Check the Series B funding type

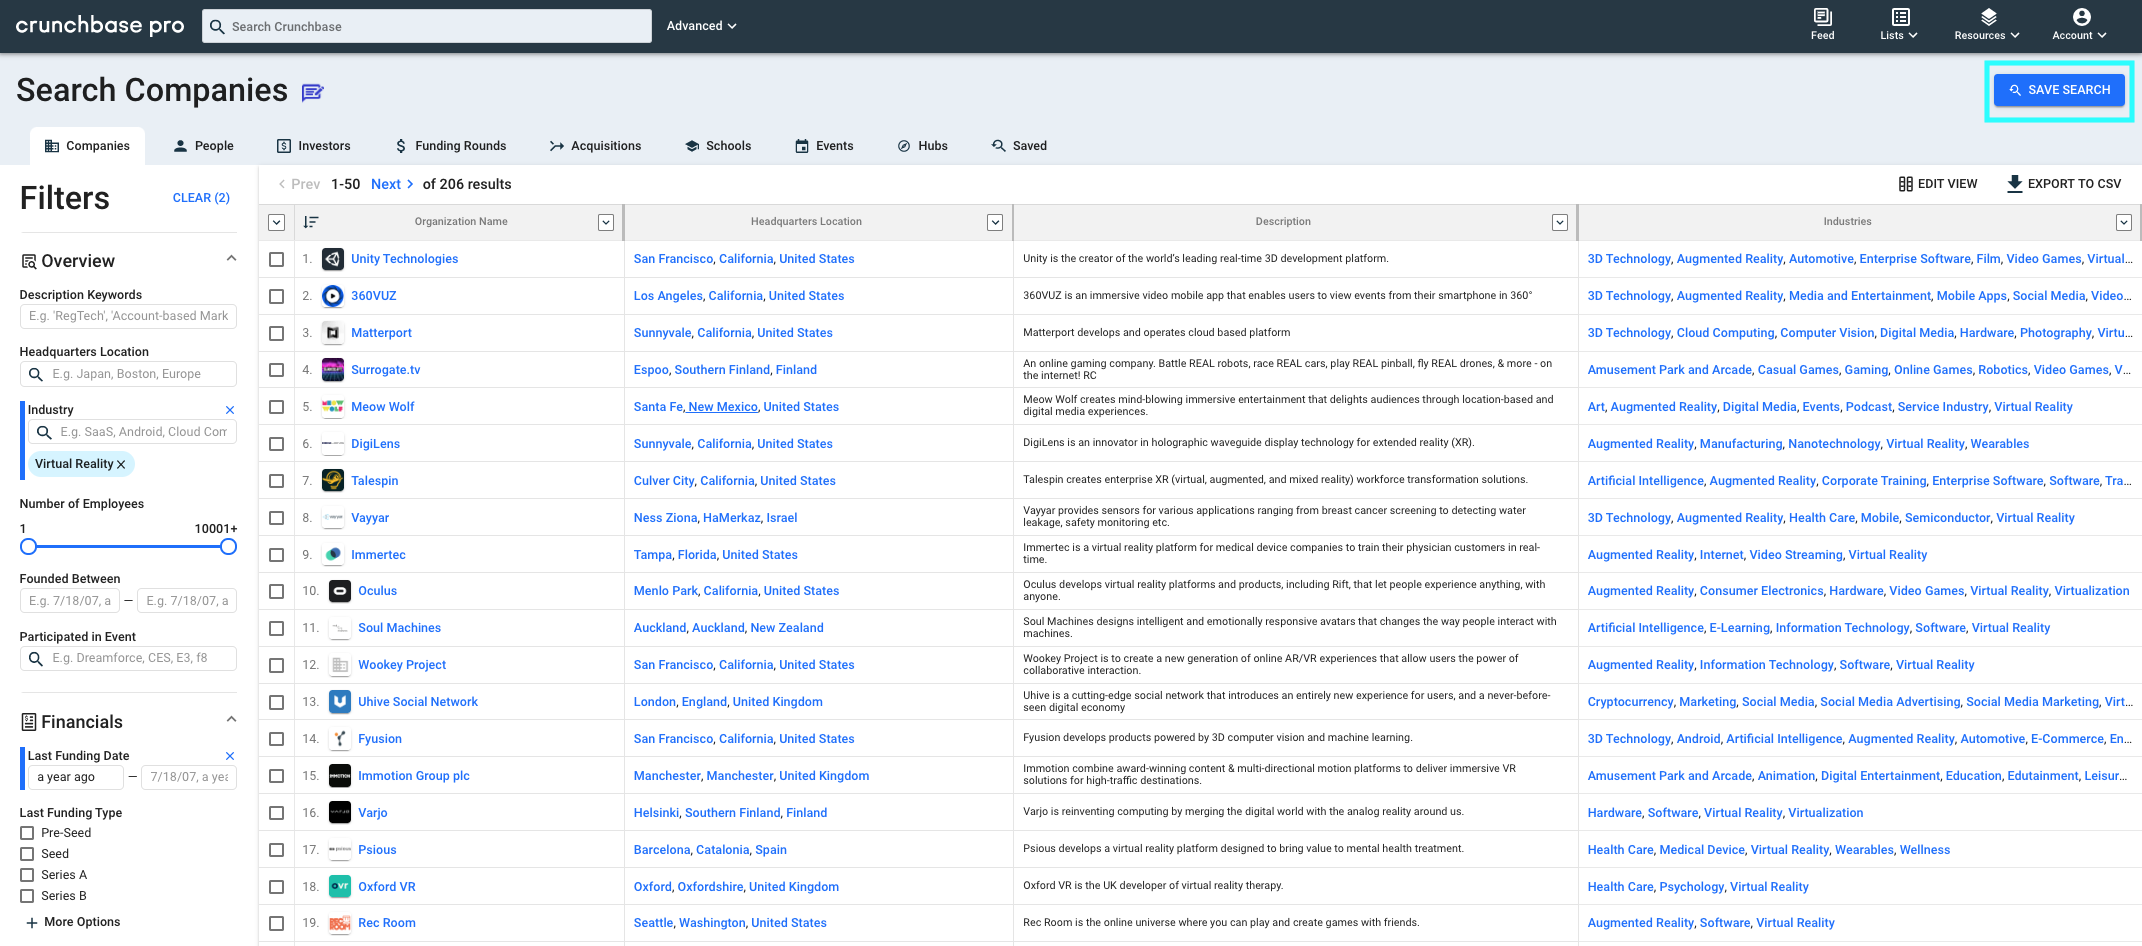[27, 896]
